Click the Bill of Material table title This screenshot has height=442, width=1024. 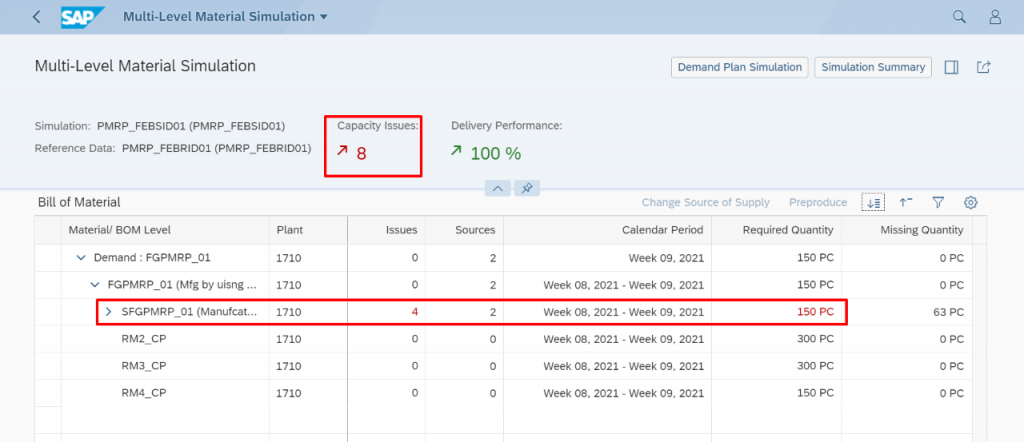click(x=79, y=202)
